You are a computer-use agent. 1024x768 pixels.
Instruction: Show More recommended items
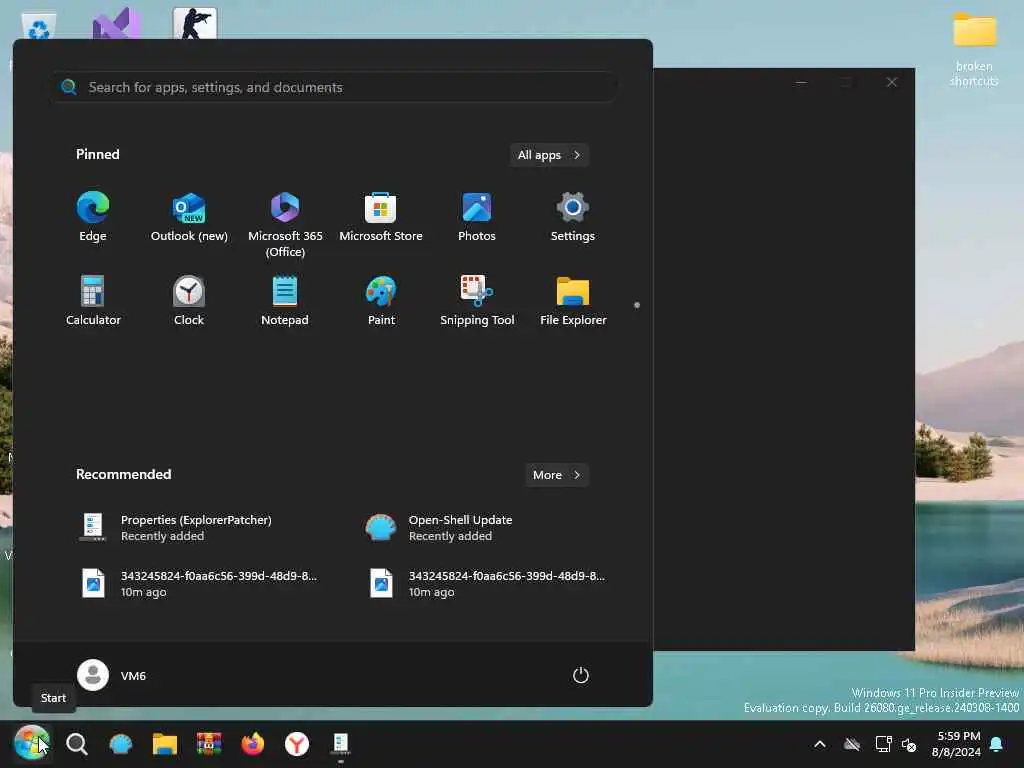(x=557, y=475)
